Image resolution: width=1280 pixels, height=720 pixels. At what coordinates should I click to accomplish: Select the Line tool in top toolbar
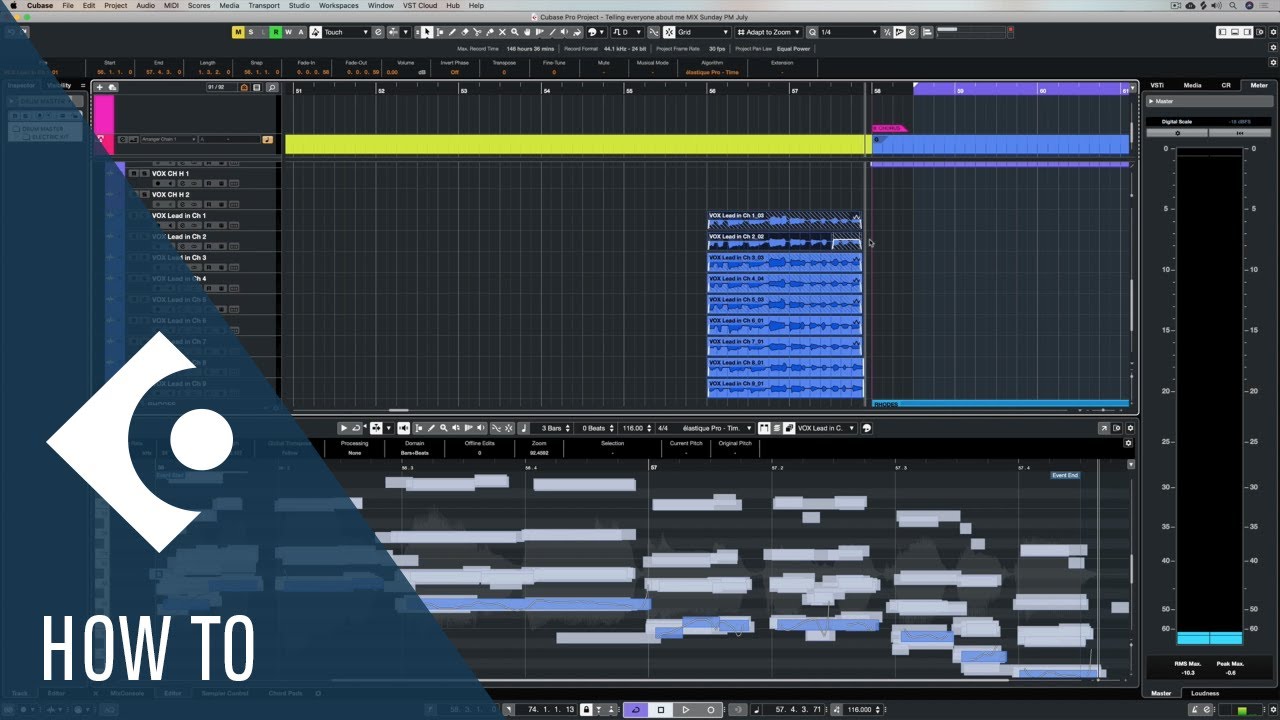(552, 32)
